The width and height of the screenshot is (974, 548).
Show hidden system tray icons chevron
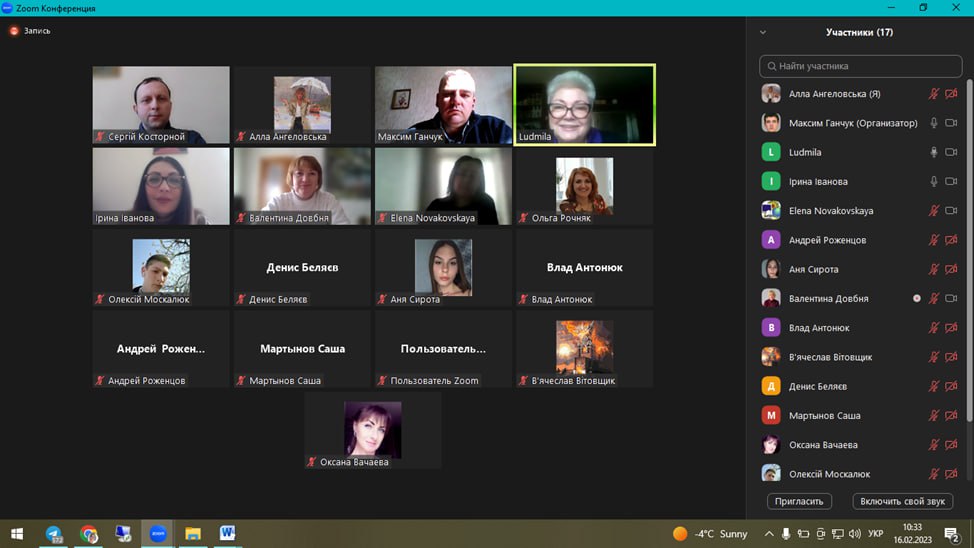click(x=769, y=534)
